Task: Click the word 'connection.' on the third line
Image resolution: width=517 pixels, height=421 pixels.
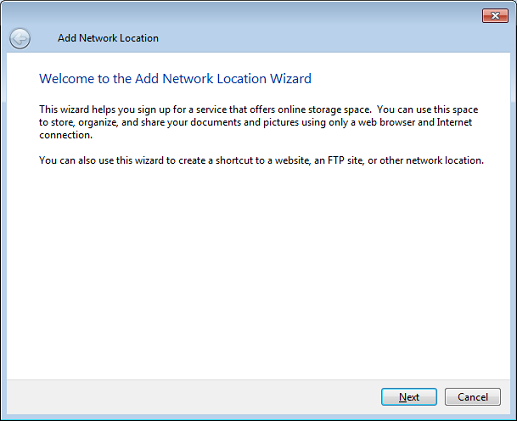Action: [x=66, y=135]
